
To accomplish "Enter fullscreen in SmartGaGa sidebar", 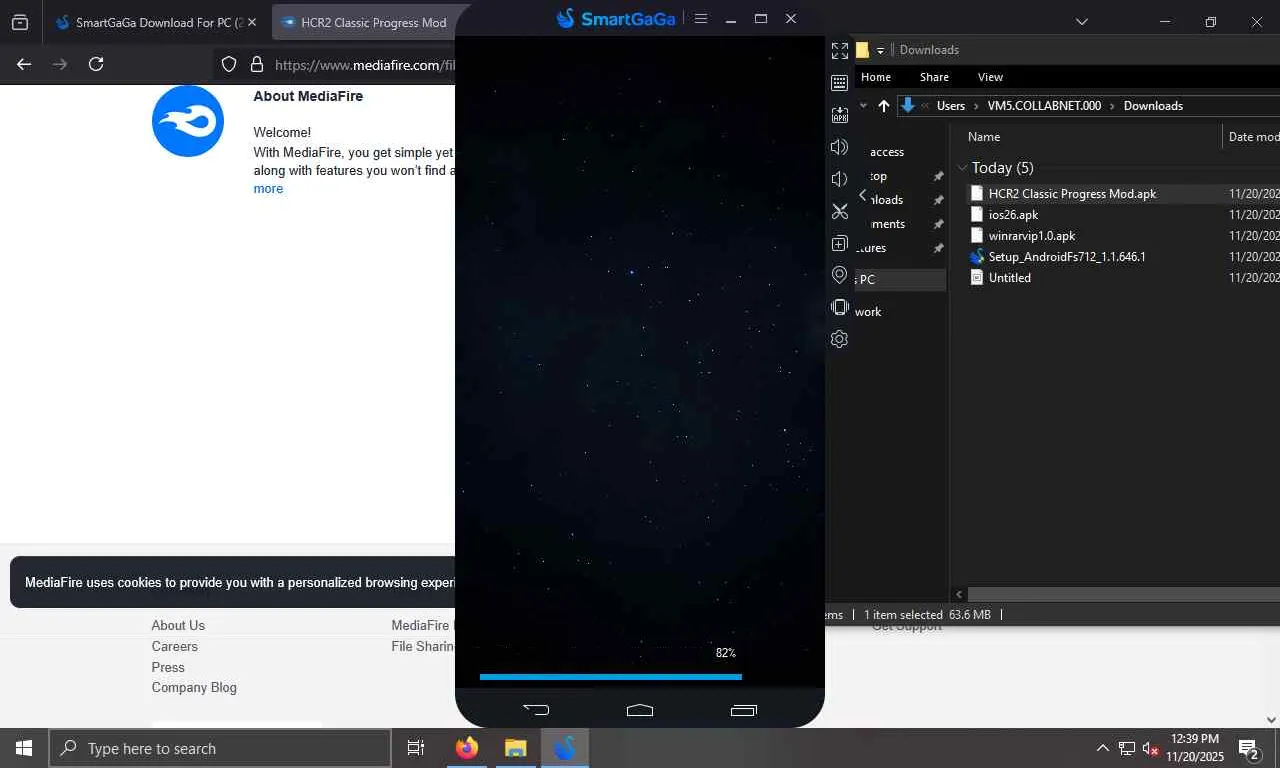I will (x=840, y=50).
